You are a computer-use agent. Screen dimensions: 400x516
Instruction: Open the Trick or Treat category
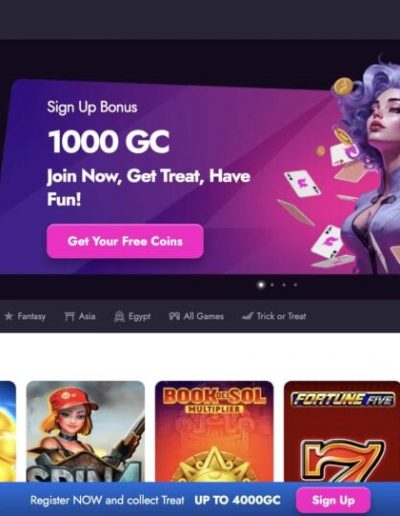274,316
